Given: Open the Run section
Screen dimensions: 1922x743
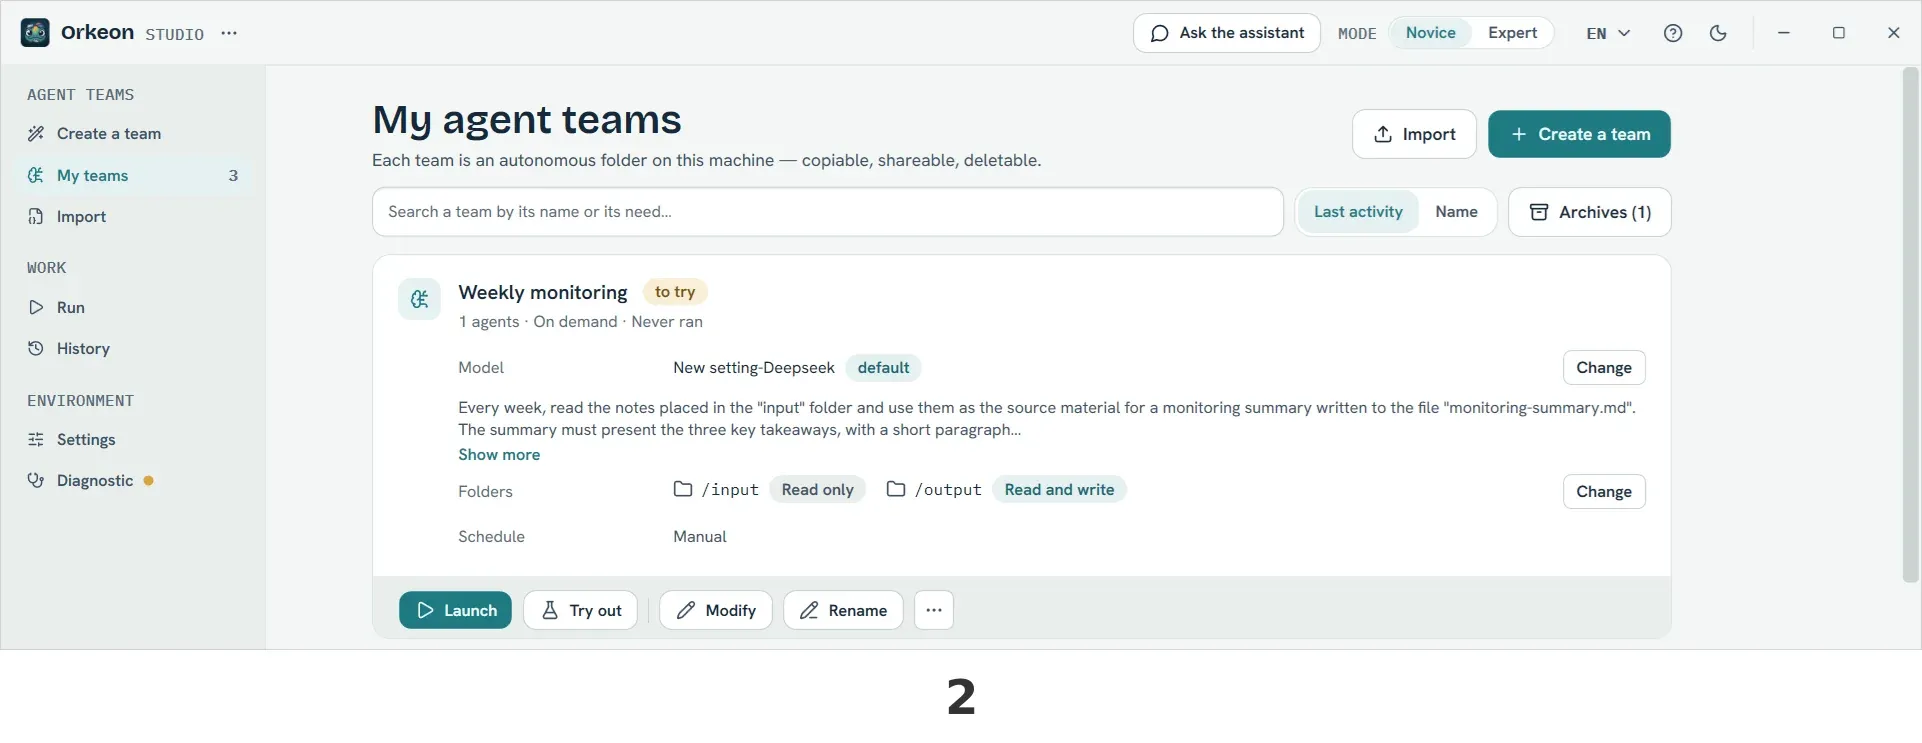Looking at the screenshot, I should (x=133, y=308).
